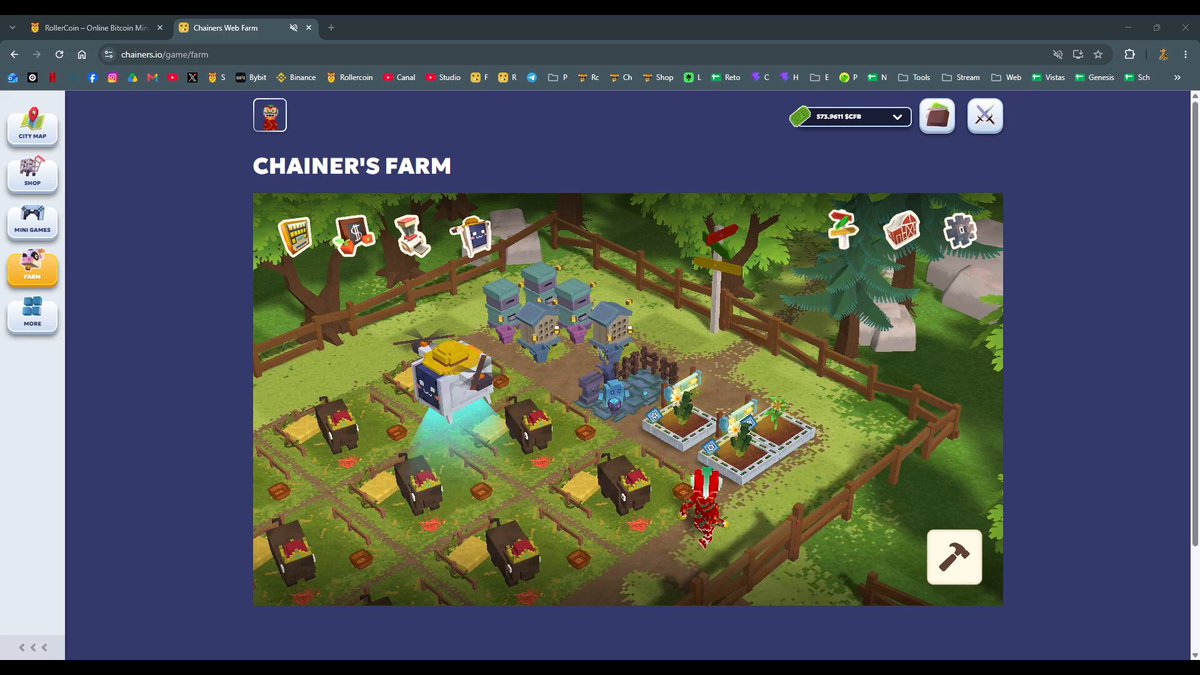Select the Farm sidebar button
This screenshot has width=1200, height=675.
pos(32,268)
